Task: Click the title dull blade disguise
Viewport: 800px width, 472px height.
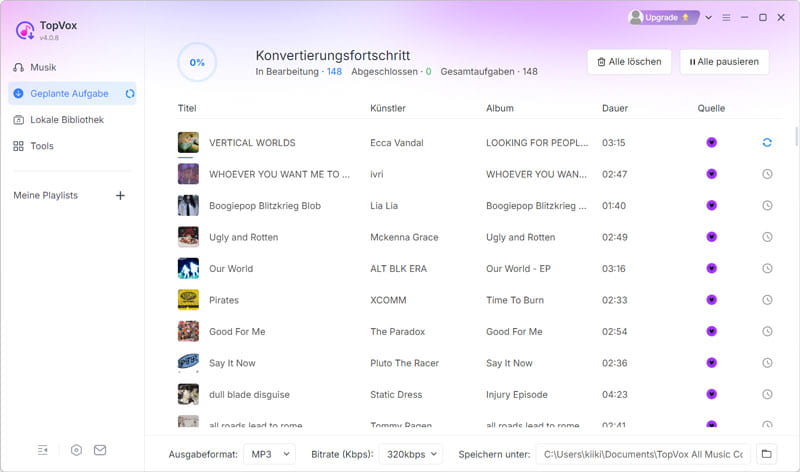Action: (x=249, y=395)
